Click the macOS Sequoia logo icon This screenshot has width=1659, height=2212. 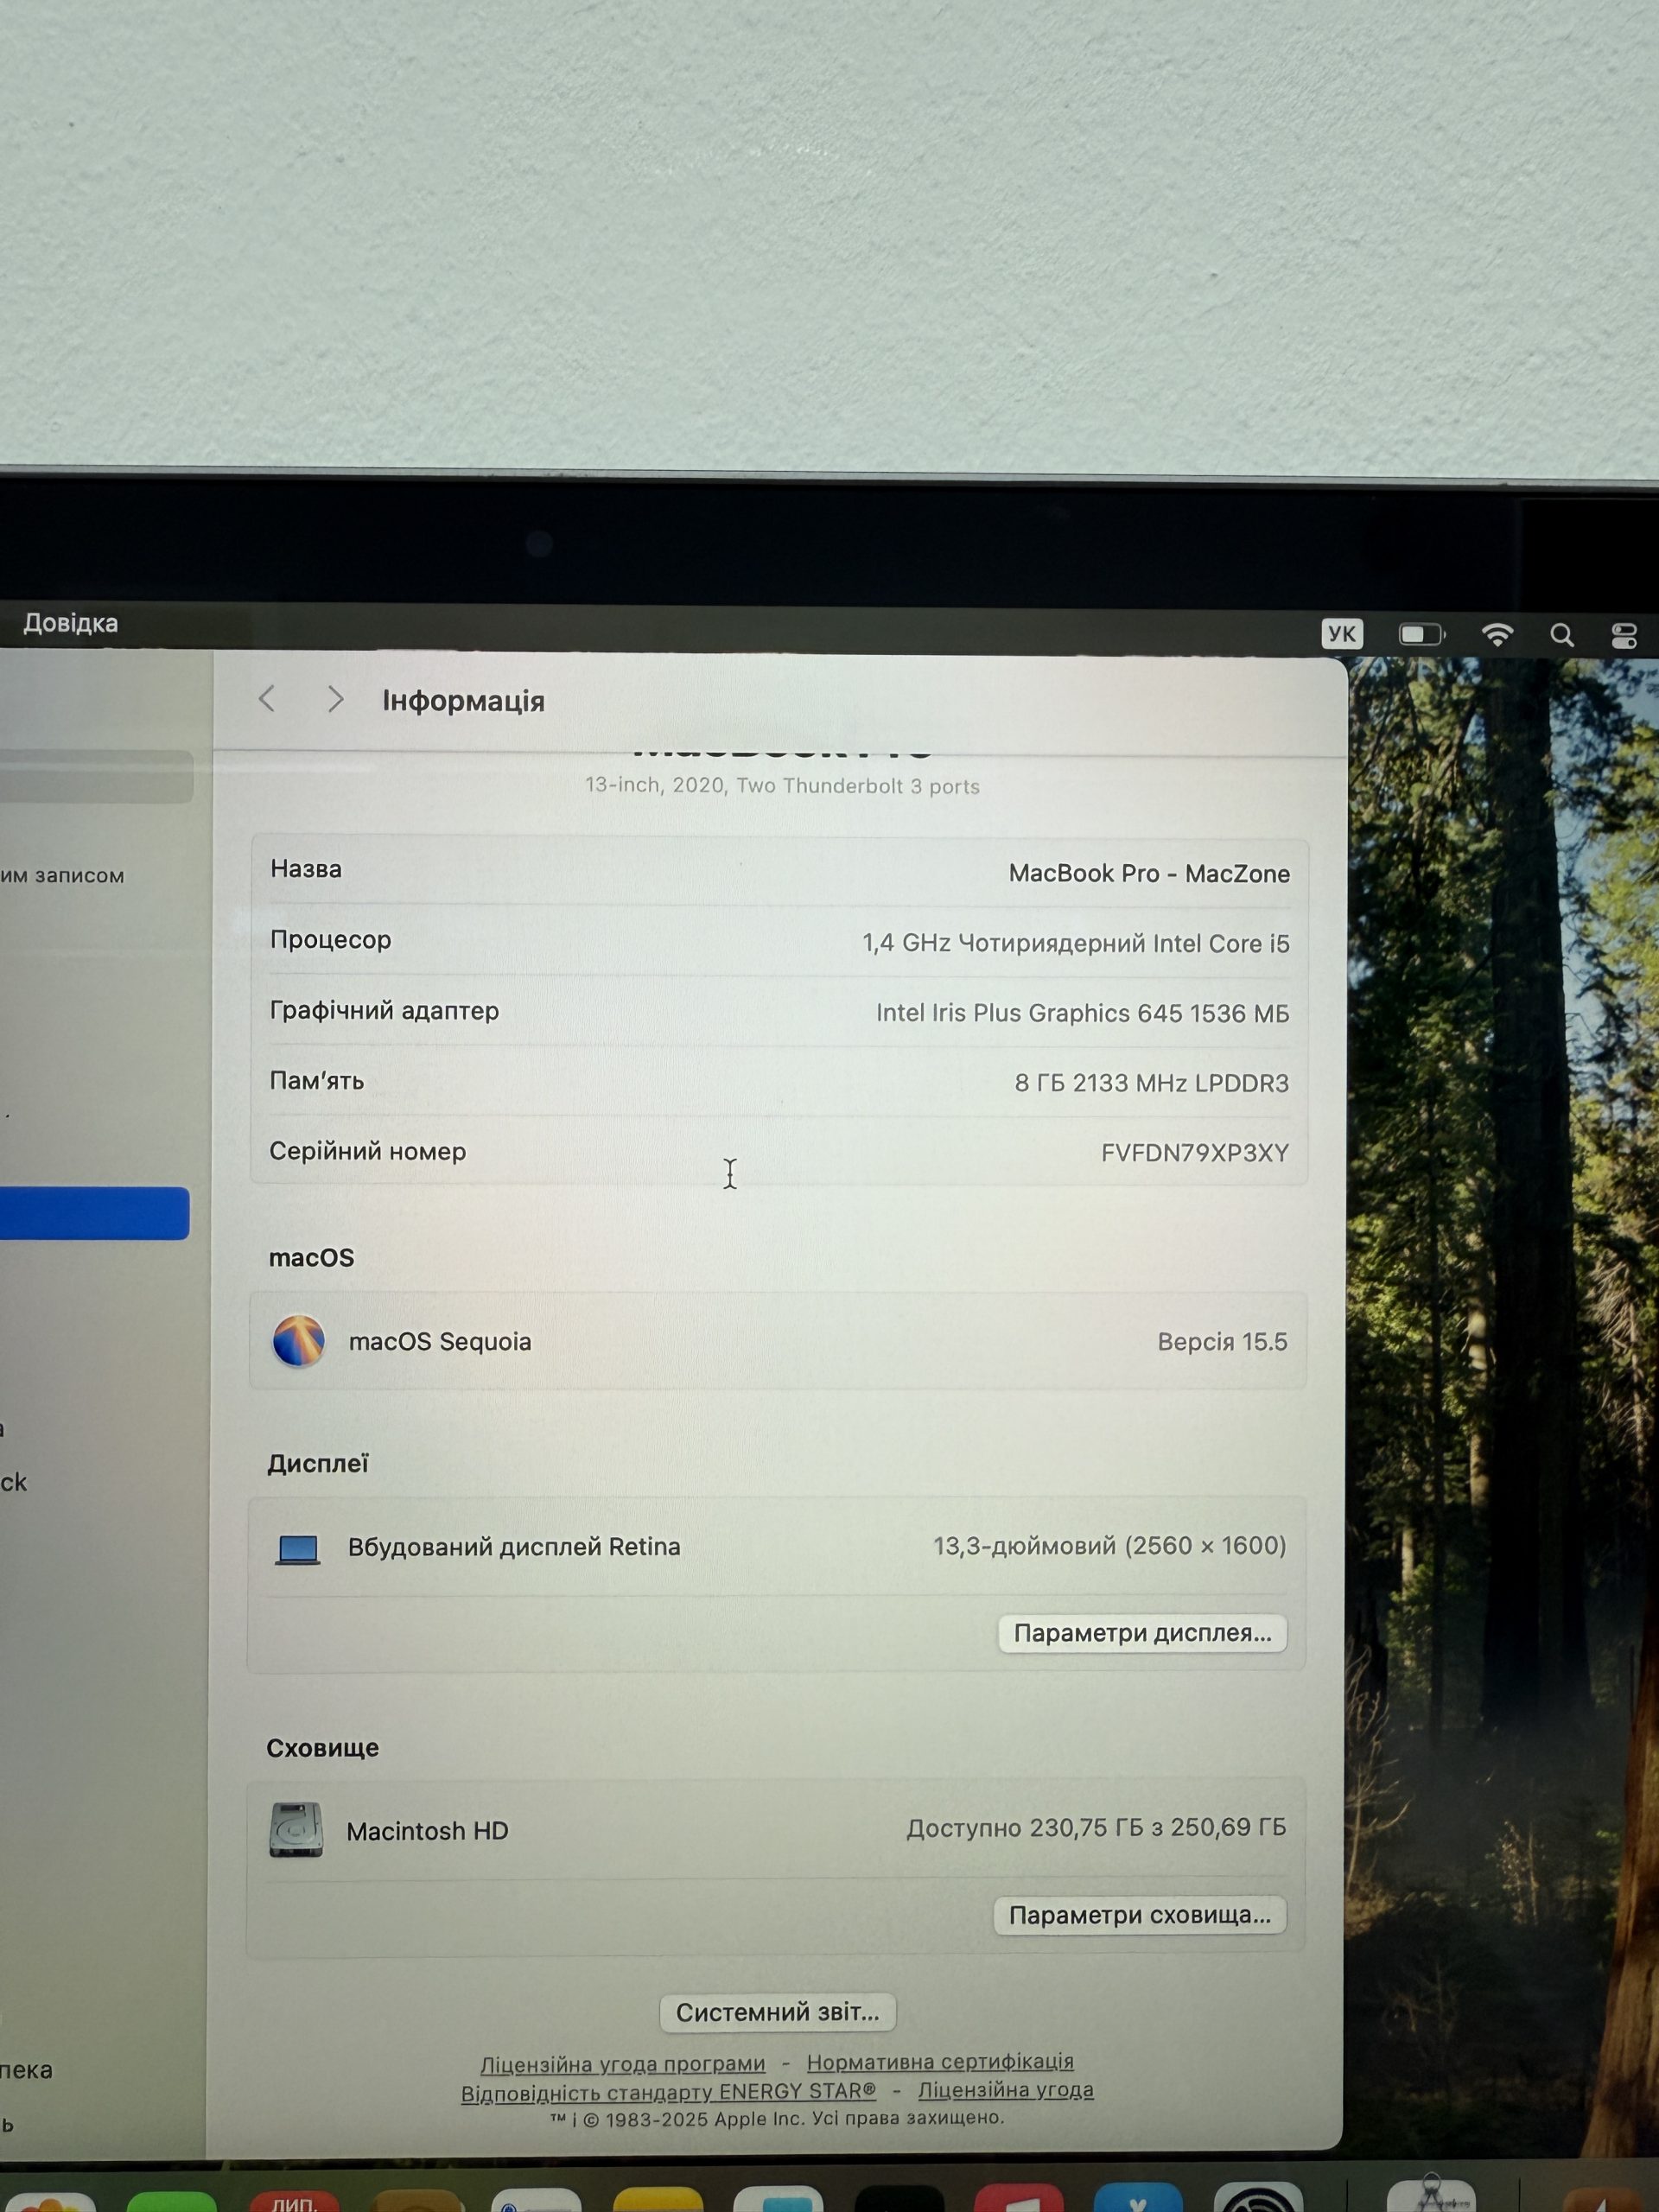(x=298, y=1341)
